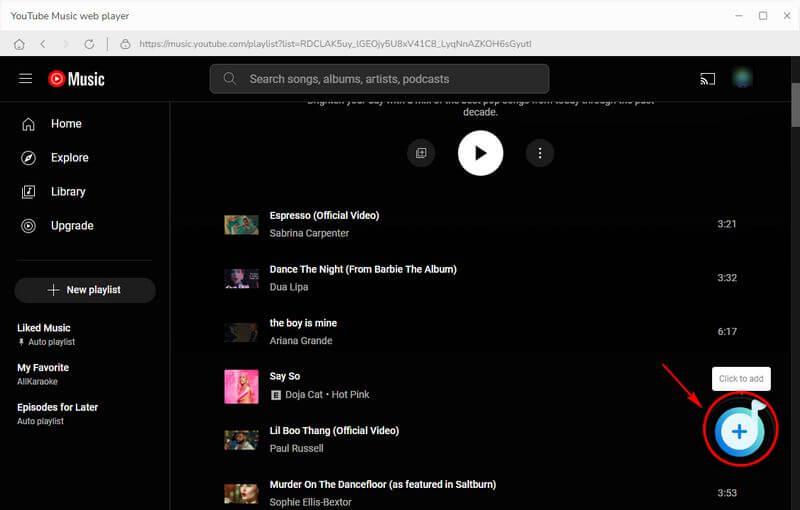
Task: Go forward using the forward arrow
Action: tap(65, 44)
